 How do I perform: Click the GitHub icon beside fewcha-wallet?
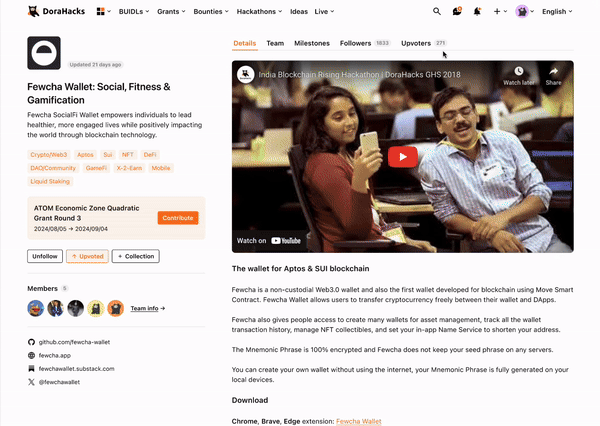(31, 342)
